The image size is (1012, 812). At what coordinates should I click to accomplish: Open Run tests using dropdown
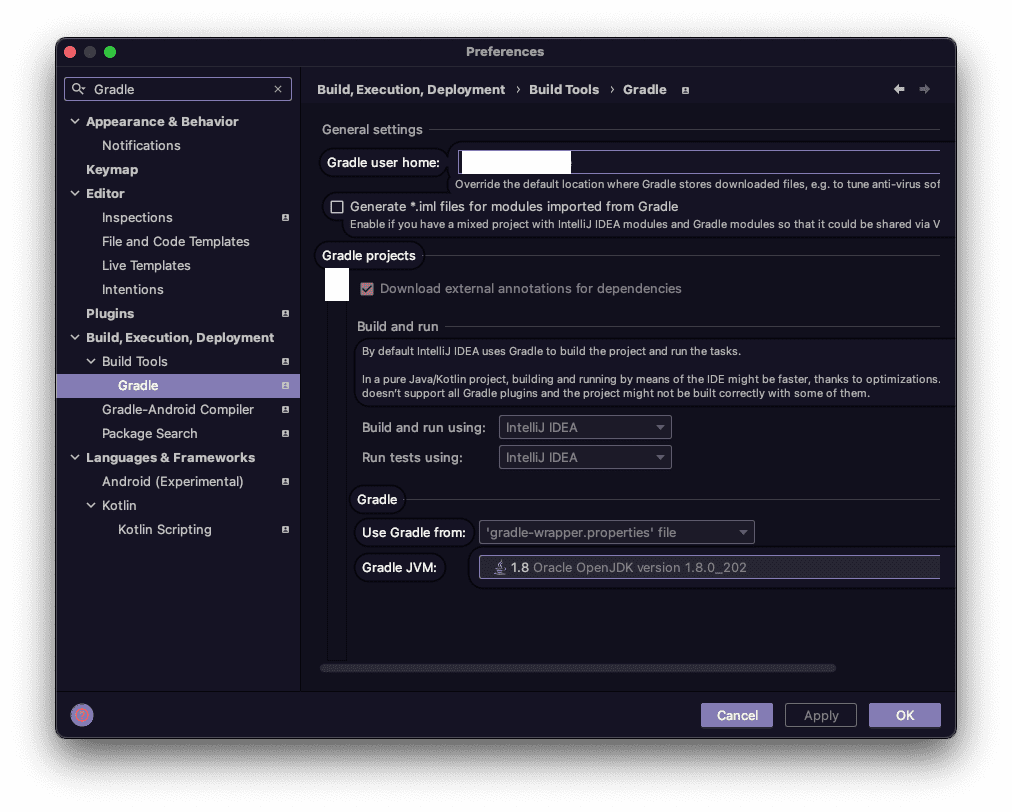click(x=585, y=458)
